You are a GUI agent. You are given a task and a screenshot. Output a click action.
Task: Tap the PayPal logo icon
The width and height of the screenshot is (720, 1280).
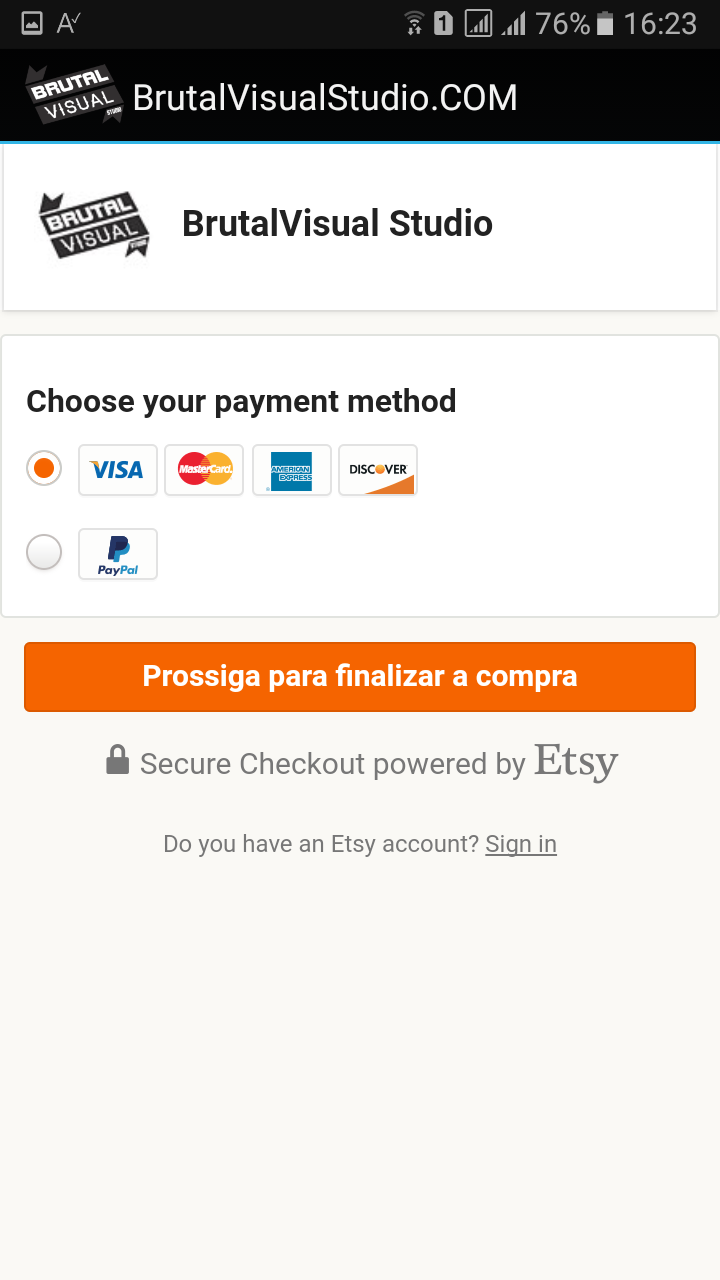[118, 554]
